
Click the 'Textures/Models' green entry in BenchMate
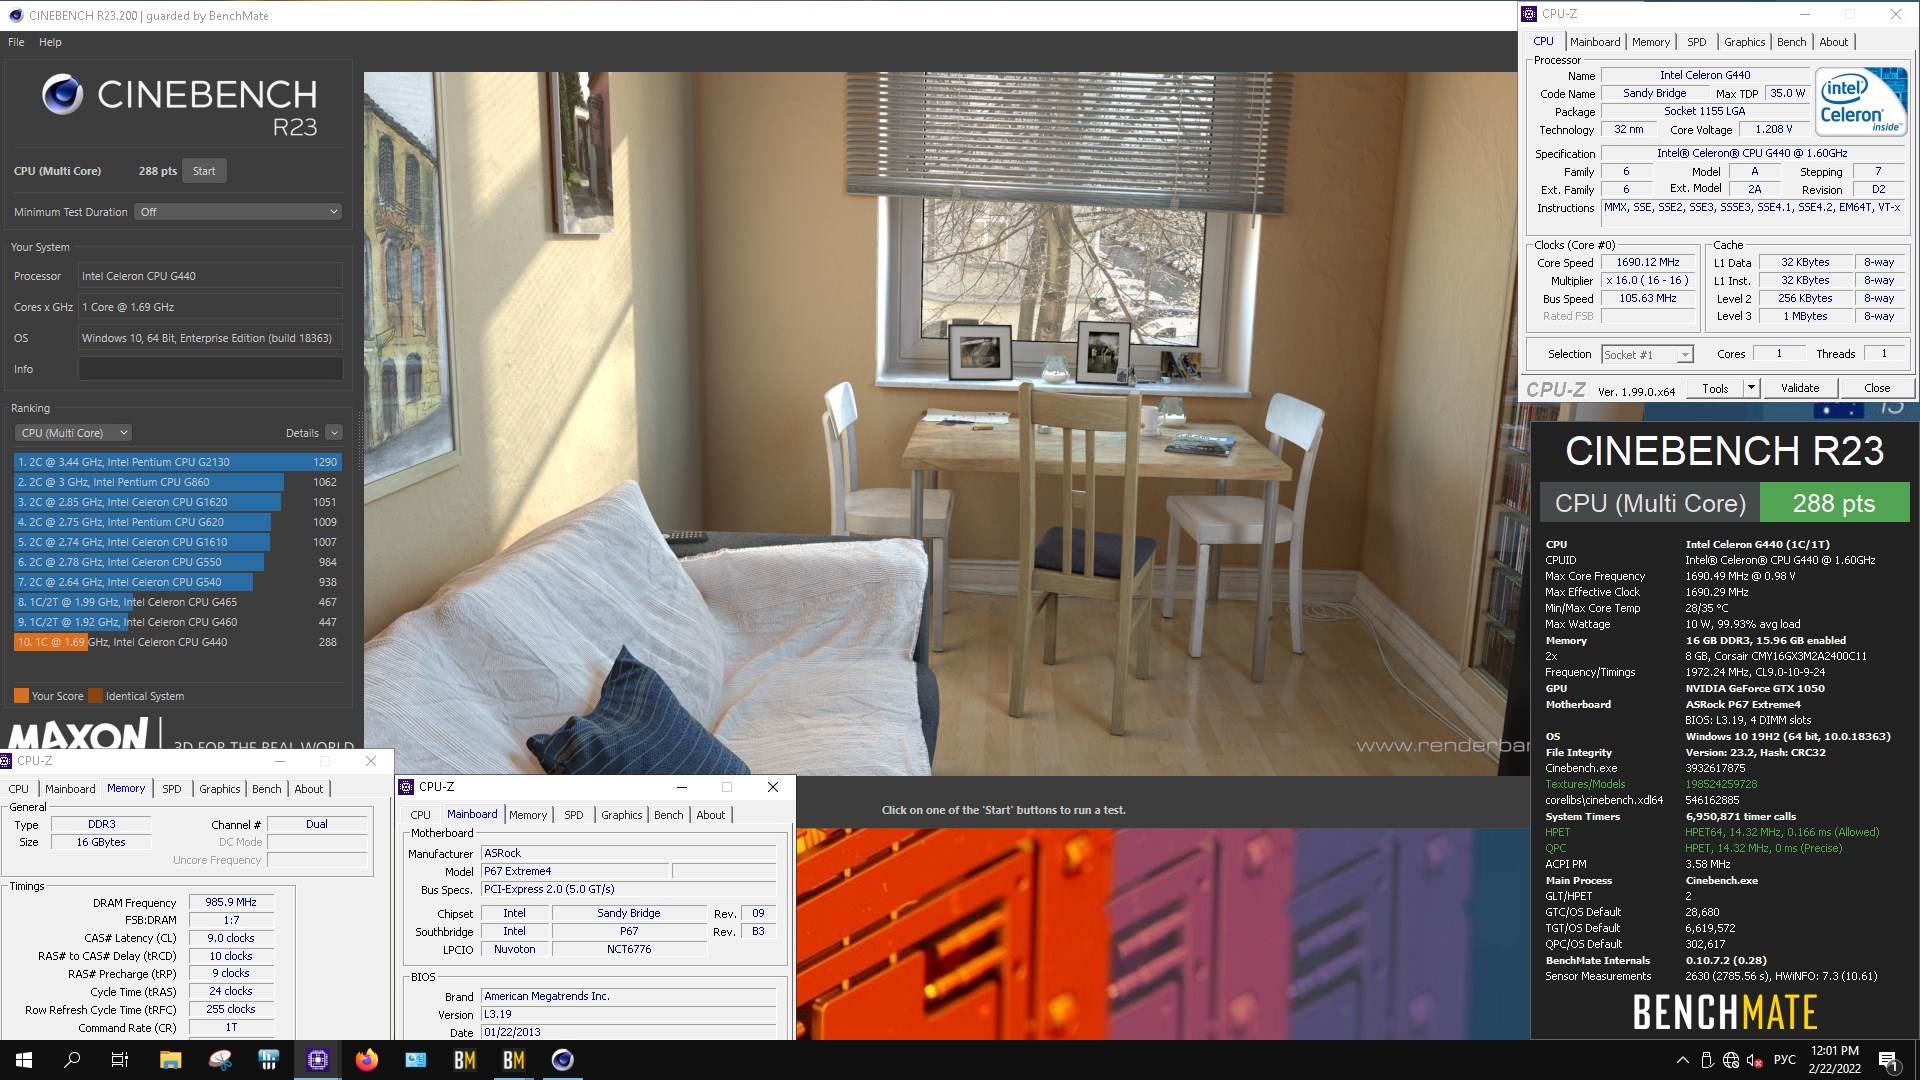[x=1585, y=784]
